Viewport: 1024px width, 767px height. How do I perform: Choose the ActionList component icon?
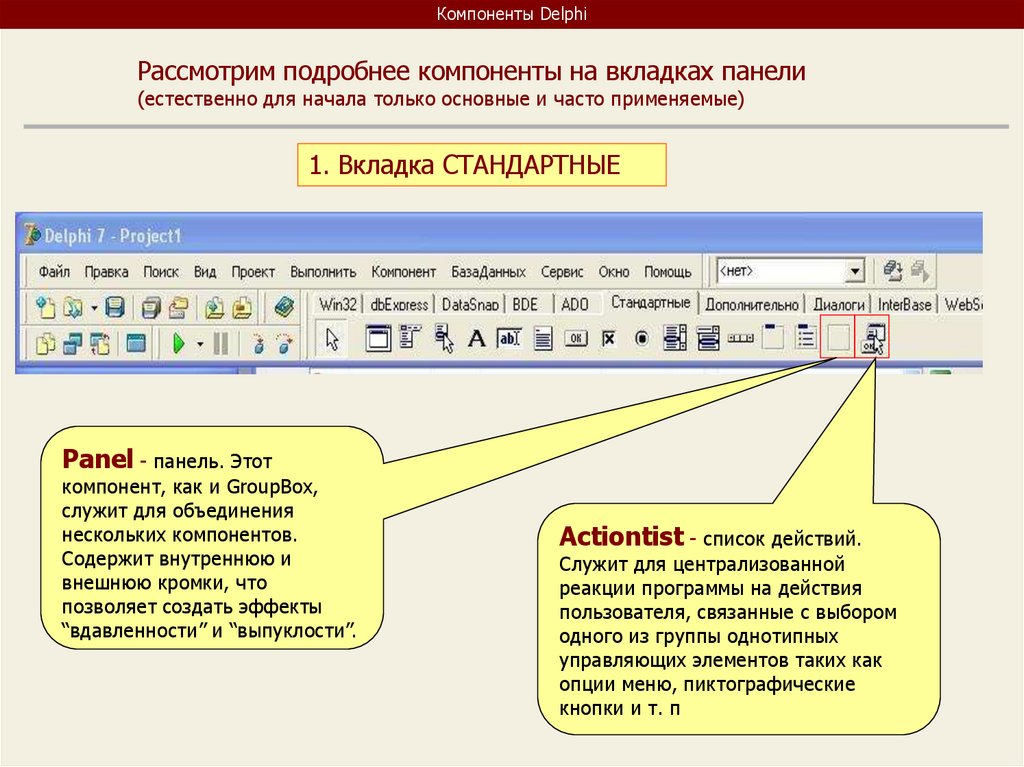(x=873, y=338)
